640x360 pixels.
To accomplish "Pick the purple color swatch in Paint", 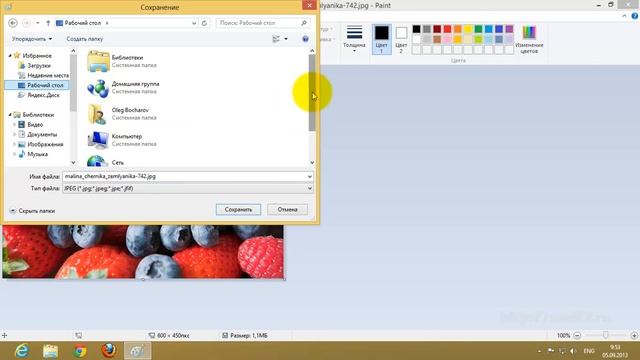I will tap(509, 29).
